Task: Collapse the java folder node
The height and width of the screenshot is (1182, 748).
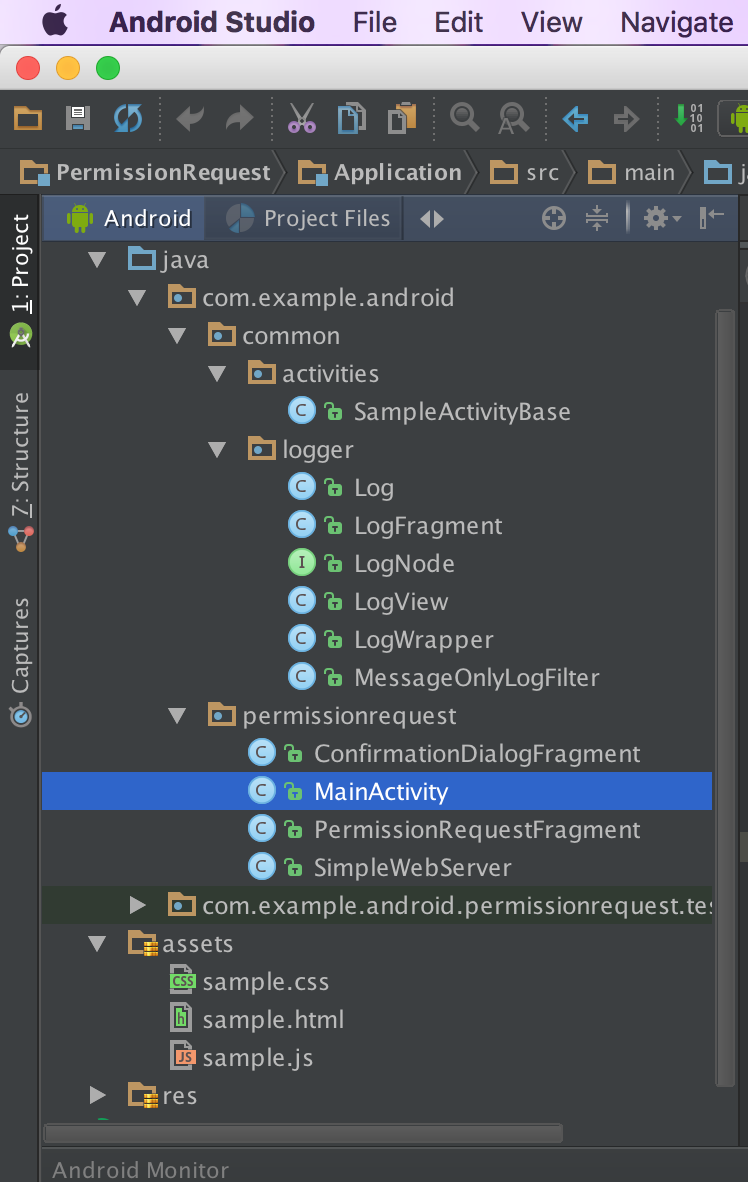Action: (x=97, y=260)
